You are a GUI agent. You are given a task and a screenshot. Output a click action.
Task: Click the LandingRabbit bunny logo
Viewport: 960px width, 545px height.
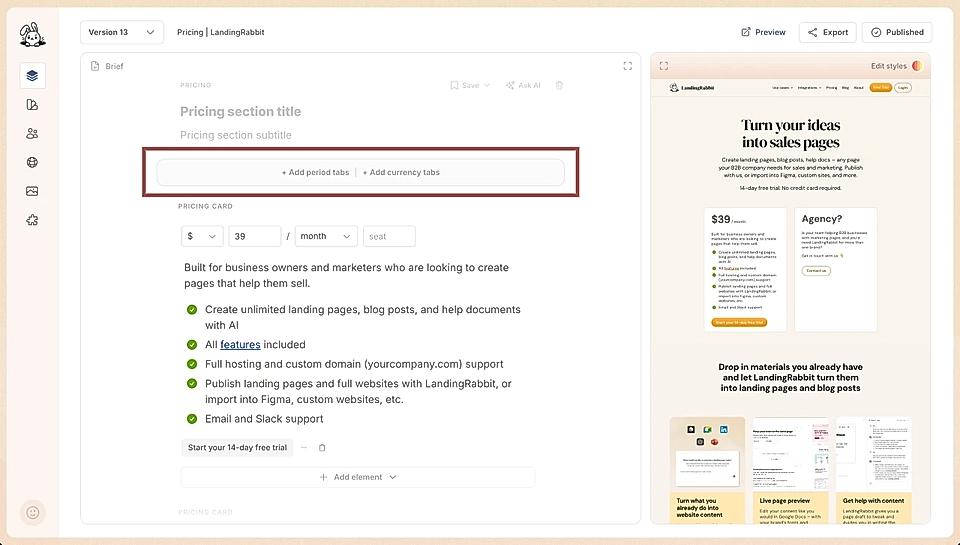pos(32,35)
